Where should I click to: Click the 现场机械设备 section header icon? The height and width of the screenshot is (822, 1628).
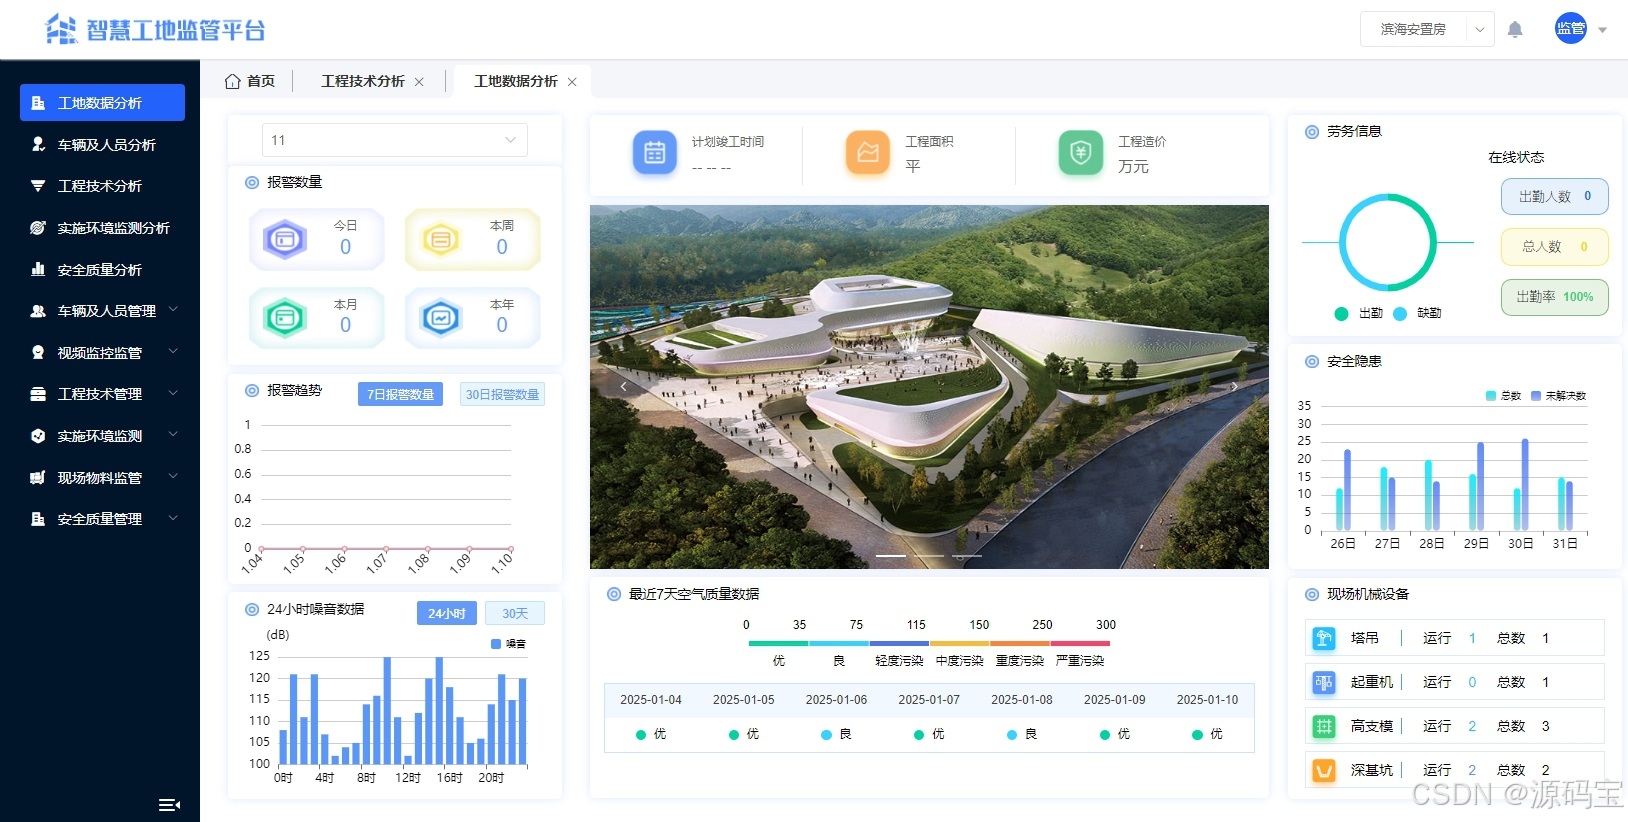coord(1312,594)
